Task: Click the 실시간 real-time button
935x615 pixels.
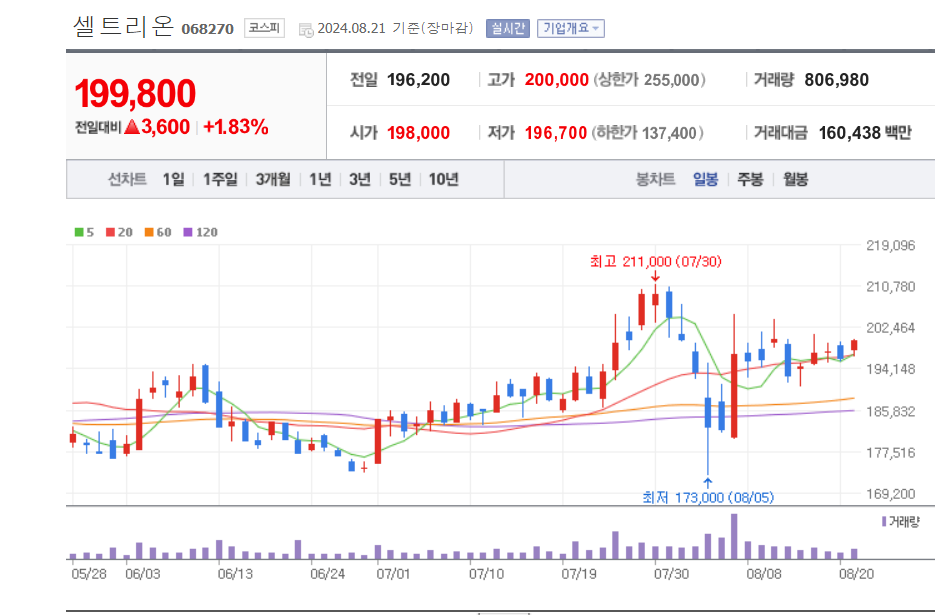Action: [507, 28]
